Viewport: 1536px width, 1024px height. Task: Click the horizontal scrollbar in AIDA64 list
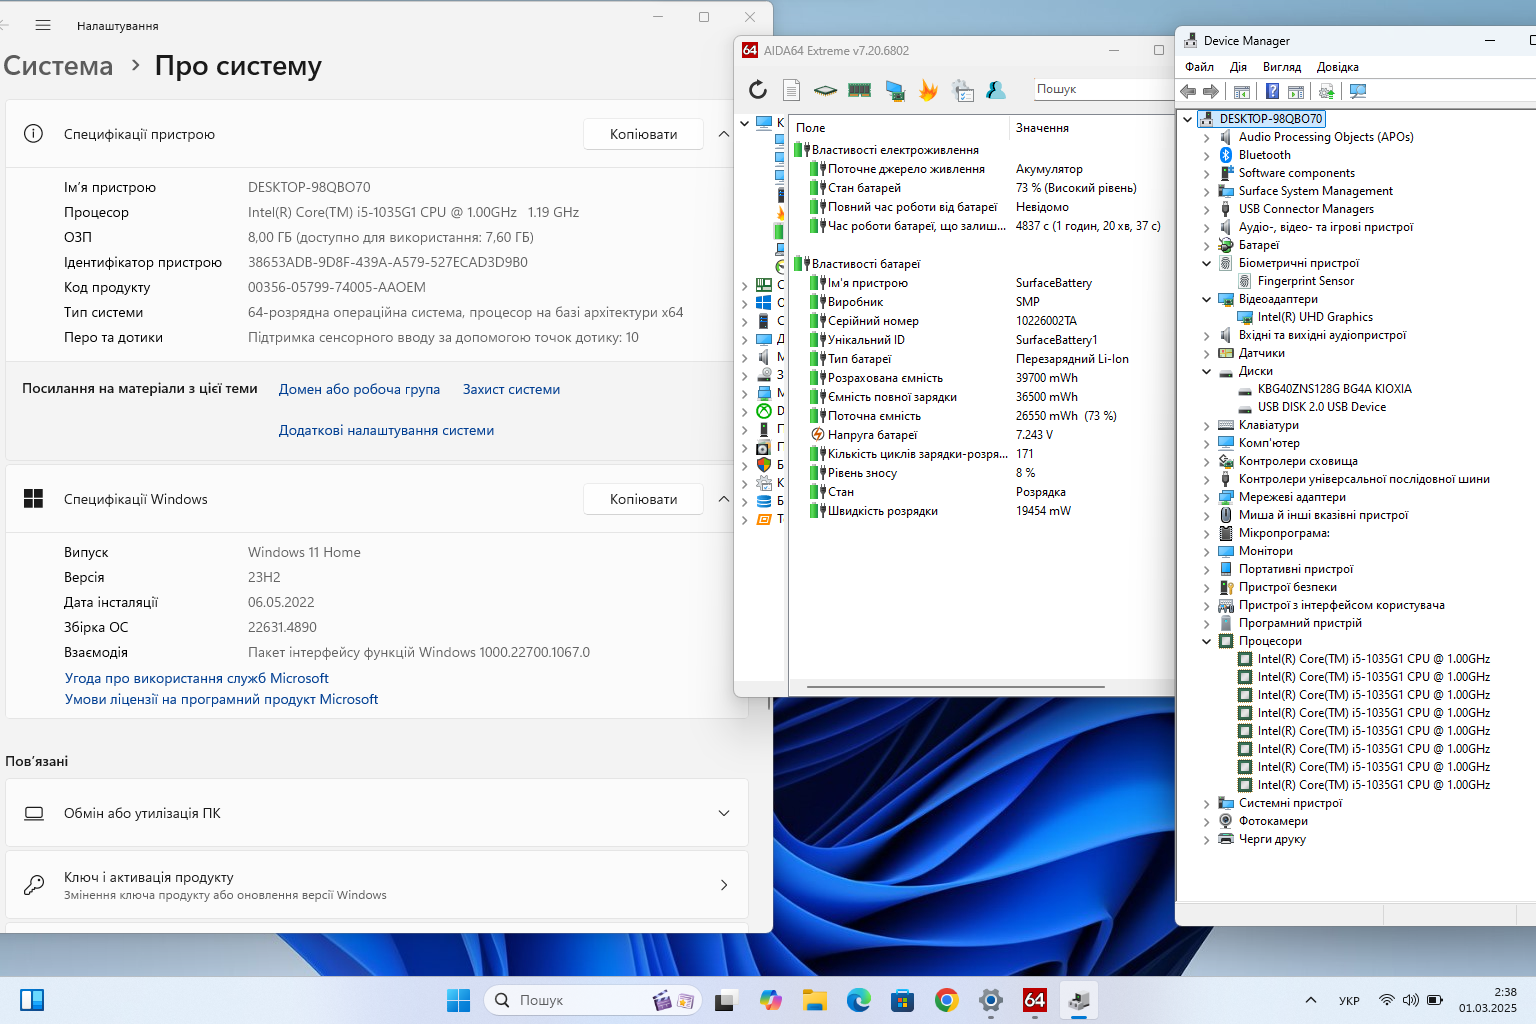(x=955, y=687)
